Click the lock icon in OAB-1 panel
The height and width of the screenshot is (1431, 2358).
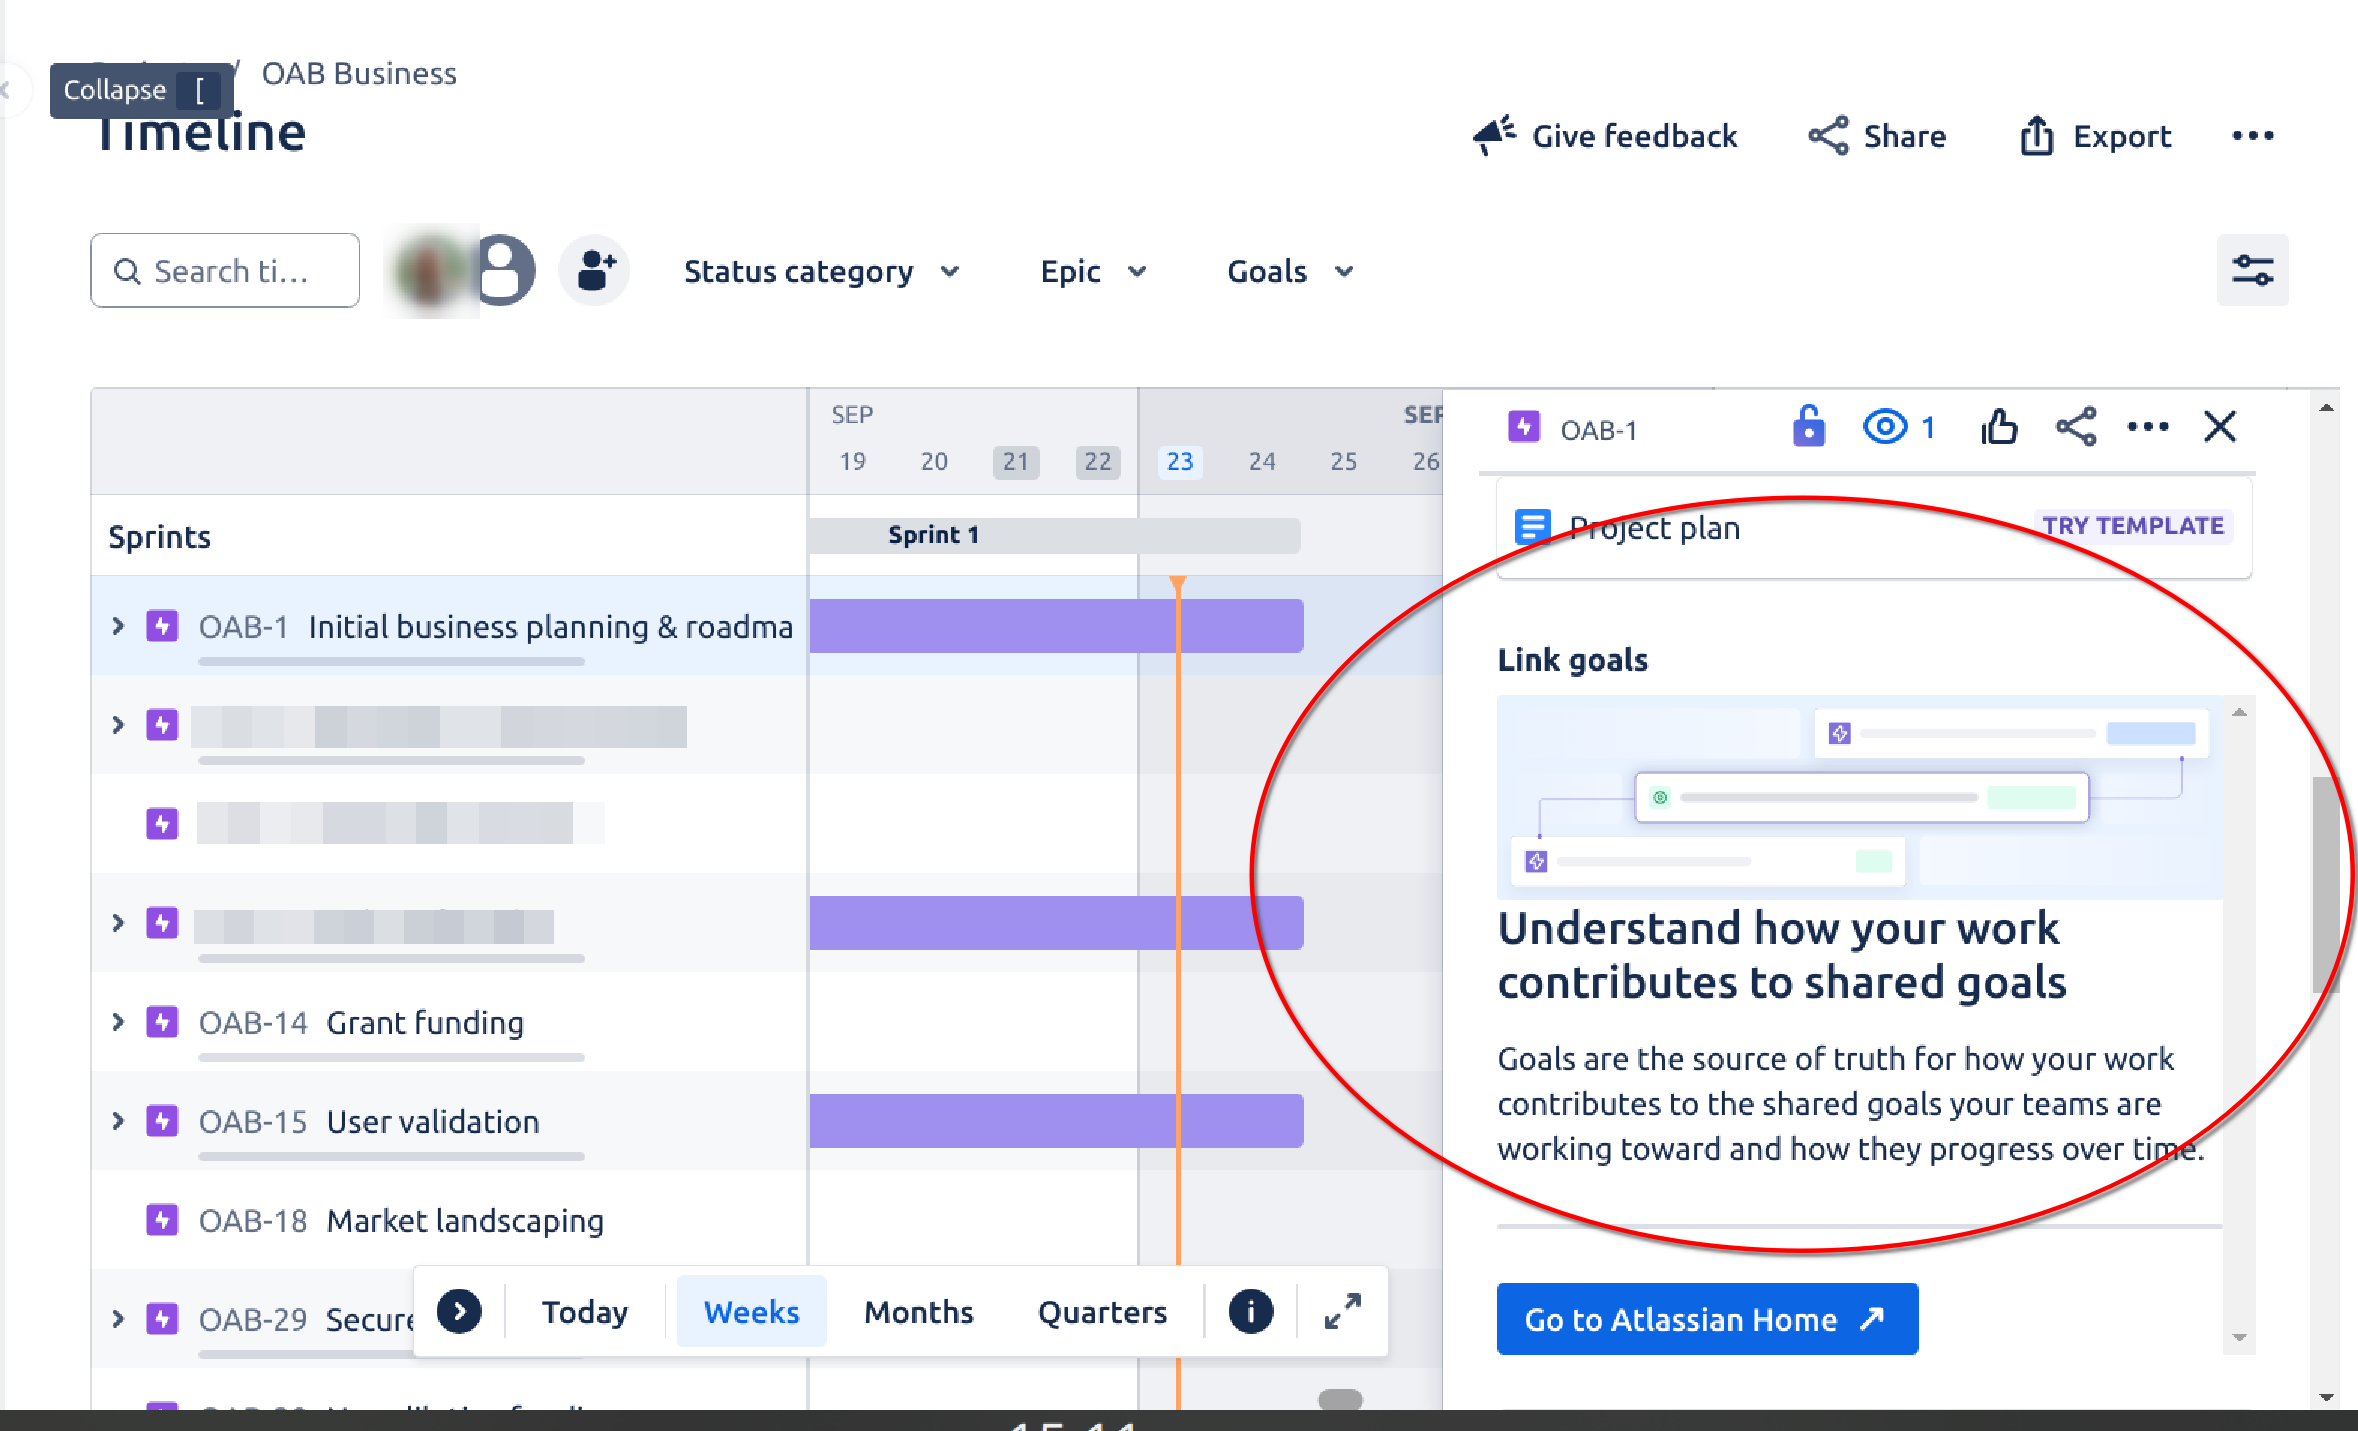pyautogui.click(x=1808, y=427)
